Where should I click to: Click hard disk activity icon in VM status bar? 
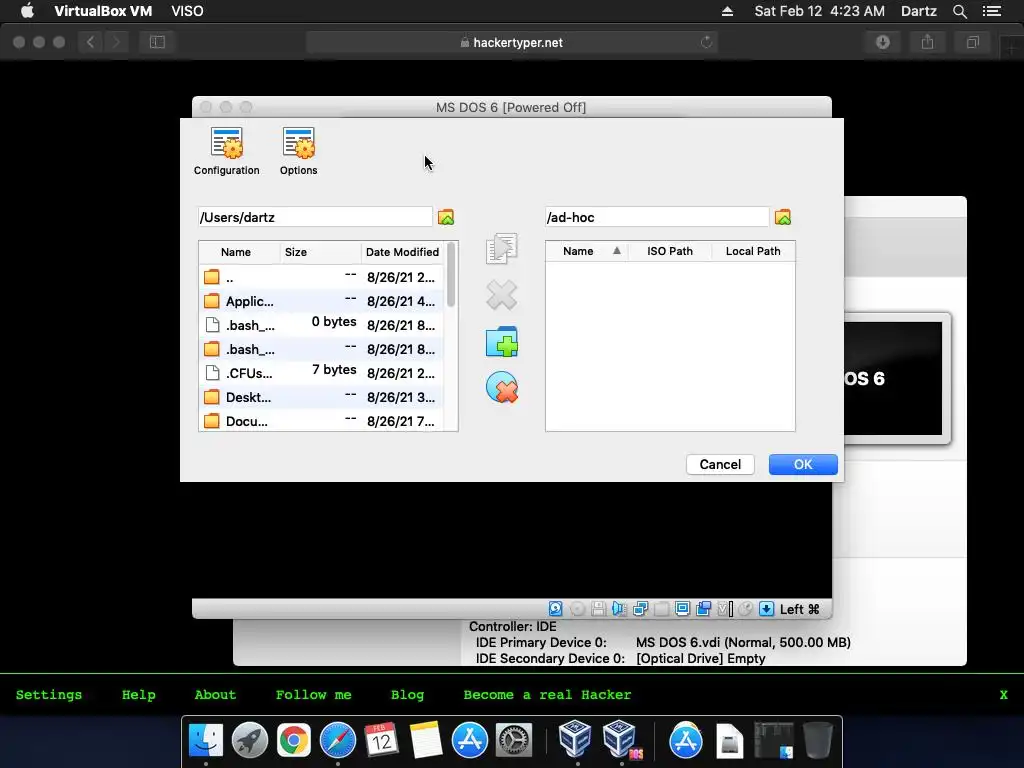click(x=555, y=609)
